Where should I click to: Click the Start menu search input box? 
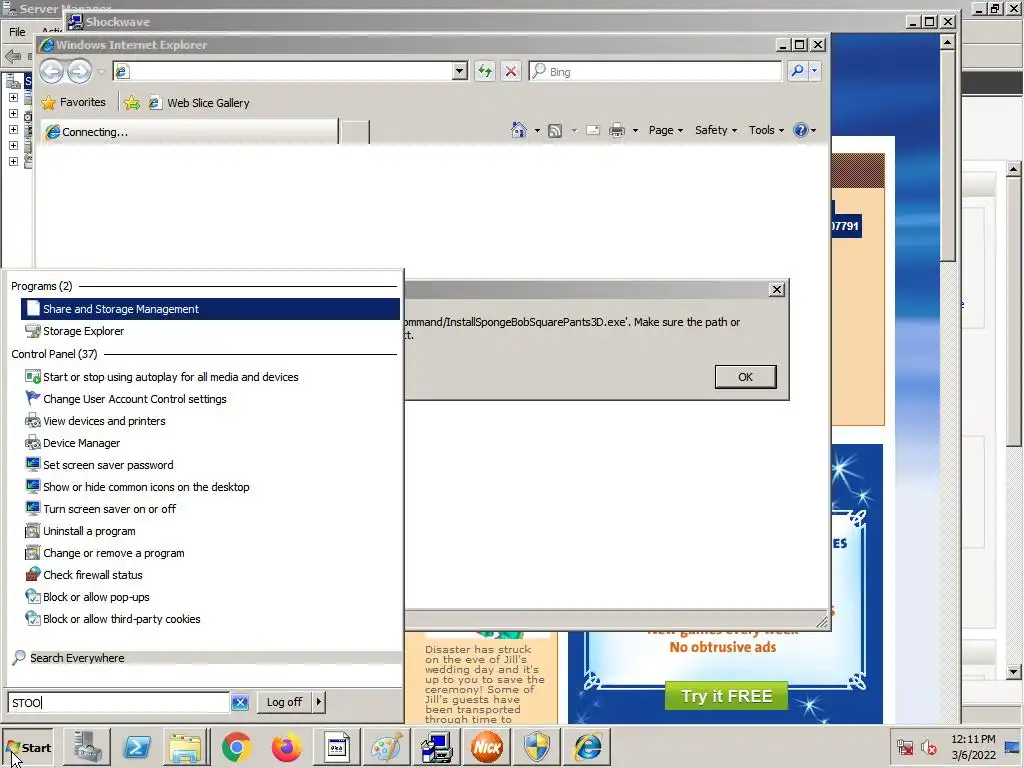pyautogui.click(x=119, y=702)
